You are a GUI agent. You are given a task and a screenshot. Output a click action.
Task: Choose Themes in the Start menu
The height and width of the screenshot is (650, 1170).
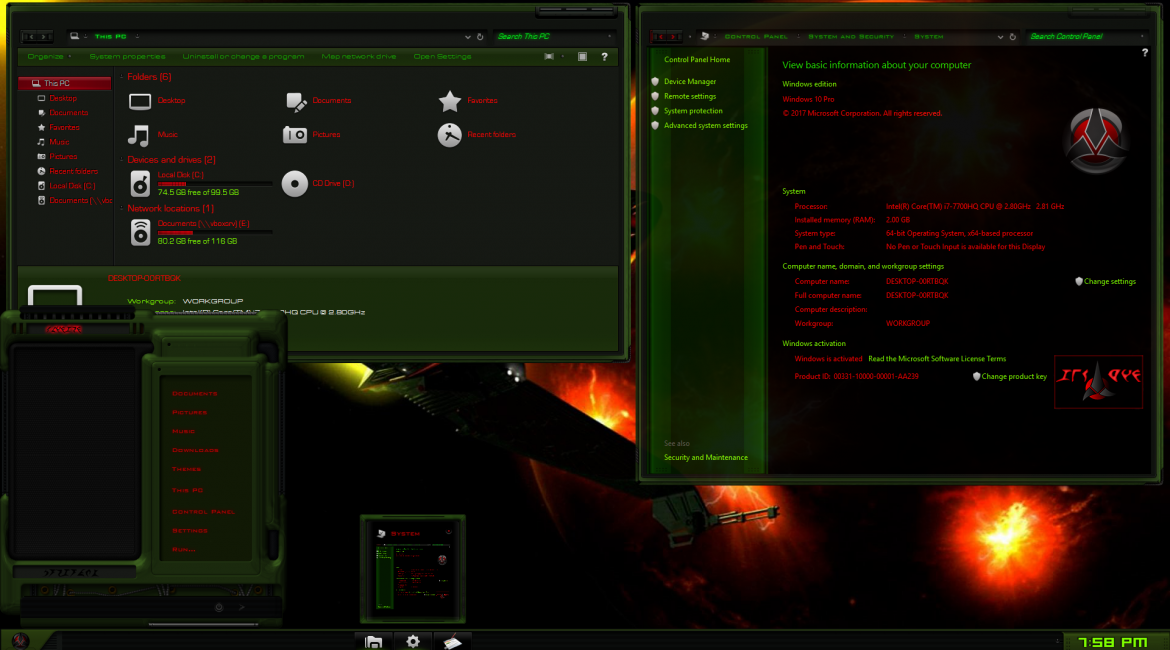(x=187, y=469)
